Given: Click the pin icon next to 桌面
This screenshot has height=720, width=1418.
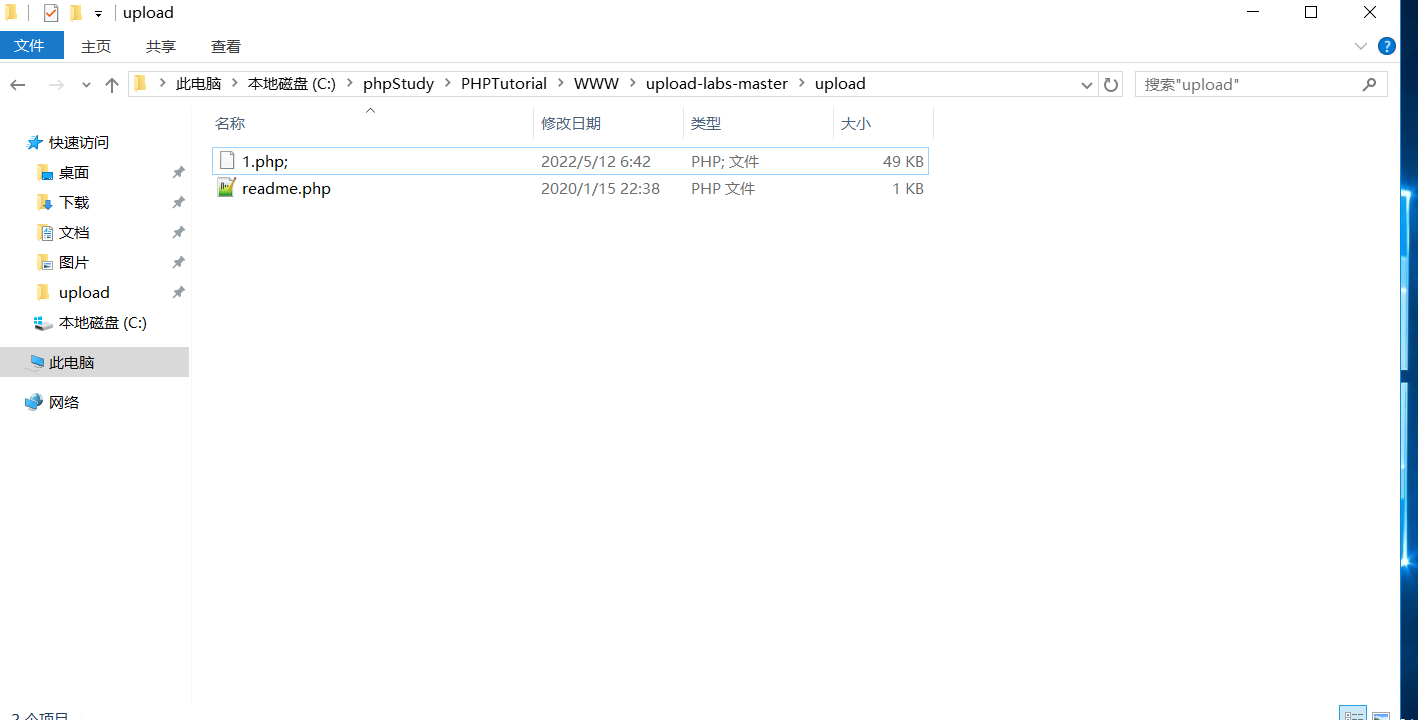Looking at the screenshot, I should (178, 172).
